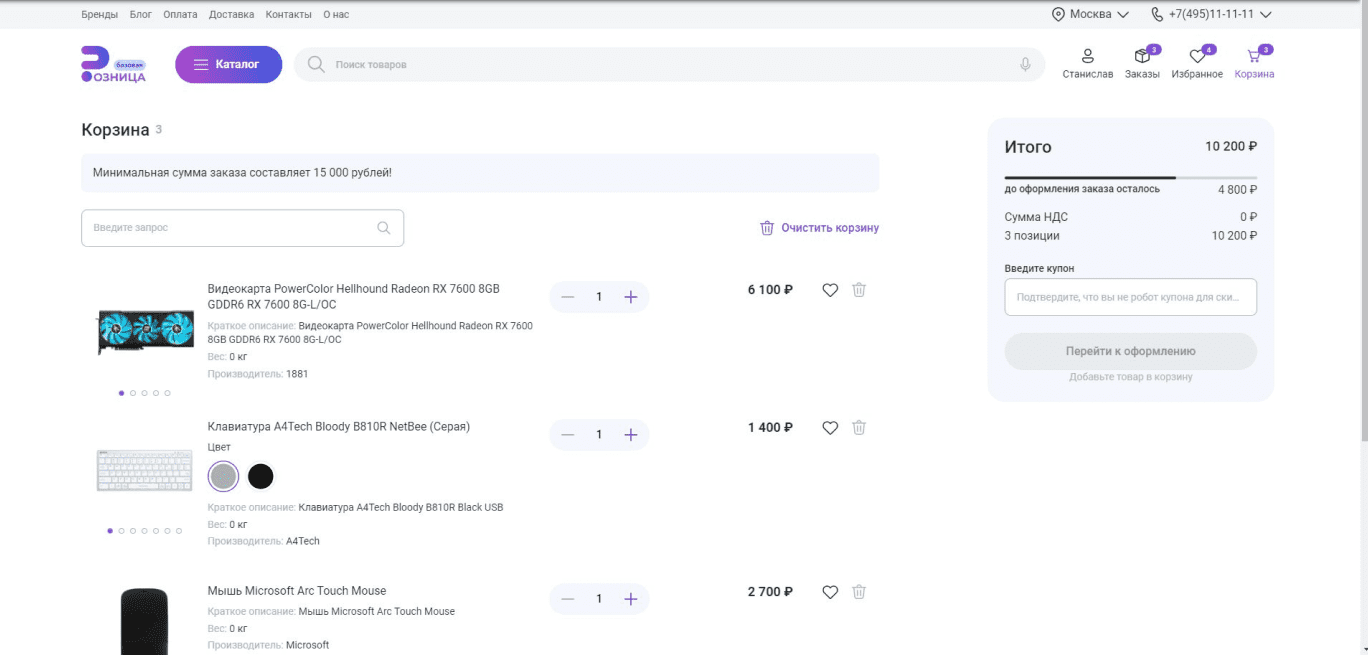Click Перейти к оформлению button
Viewport: 1368px width, 655px height.
(x=1130, y=351)
